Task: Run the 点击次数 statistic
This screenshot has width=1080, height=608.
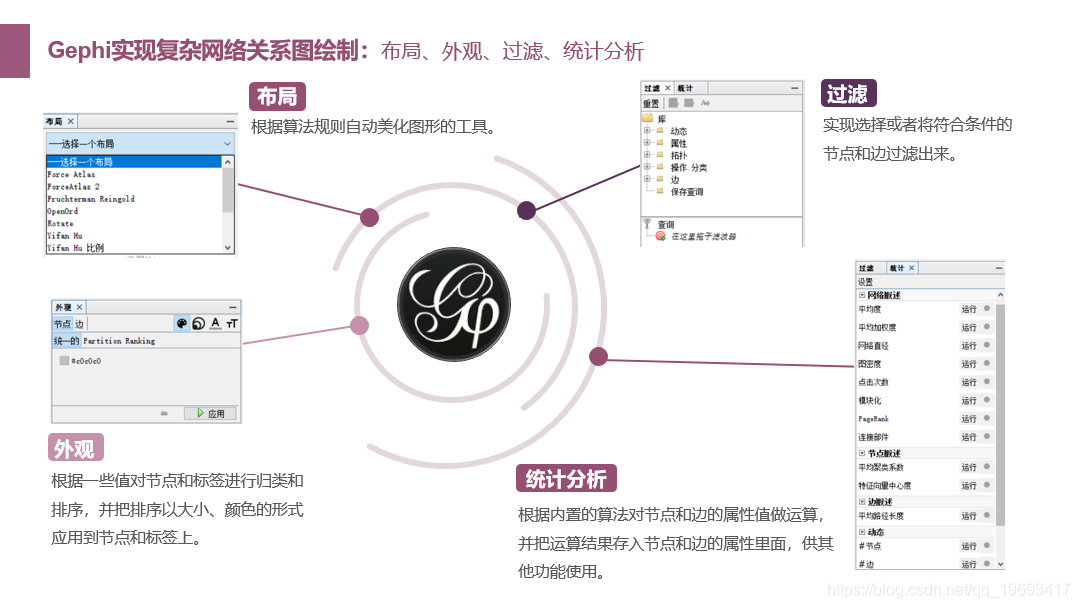Action: (968, 382)
